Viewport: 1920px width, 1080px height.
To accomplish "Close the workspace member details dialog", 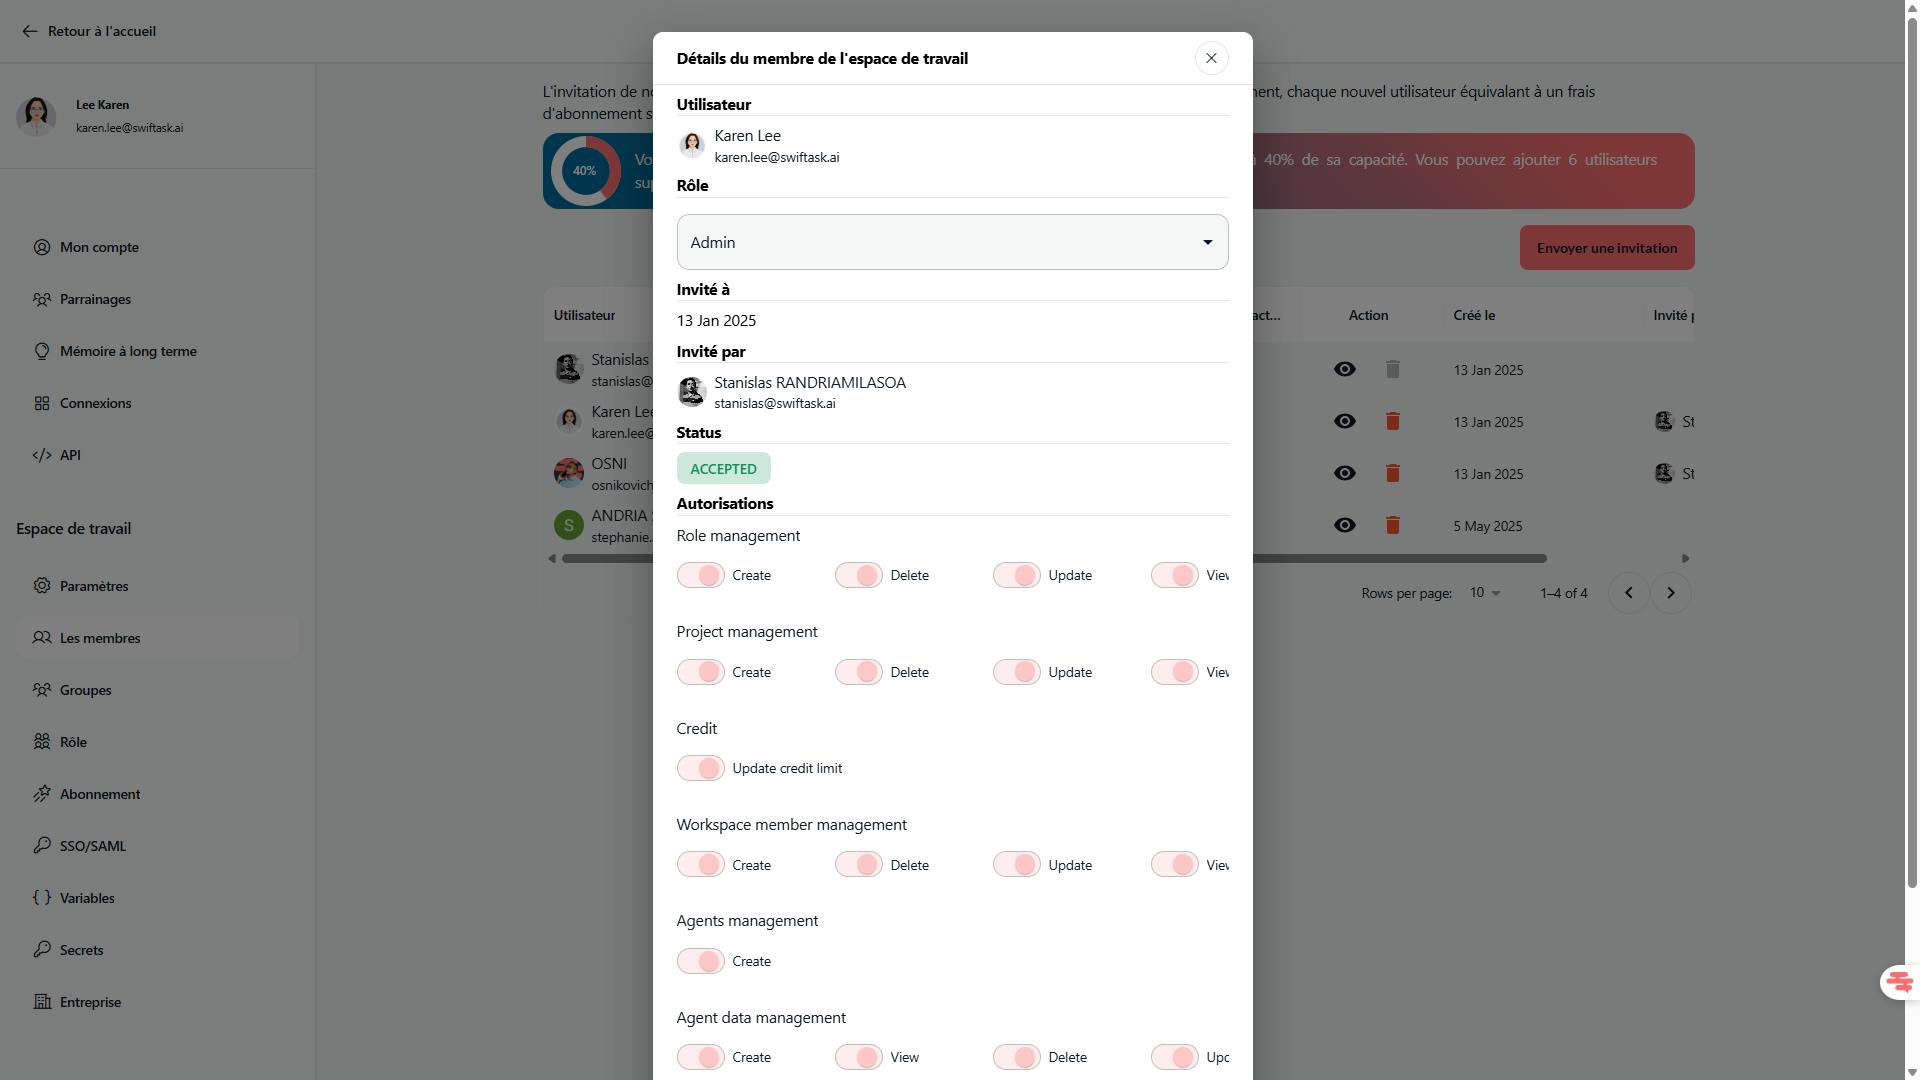I will pyautogui.click(x=1211, y=58).
